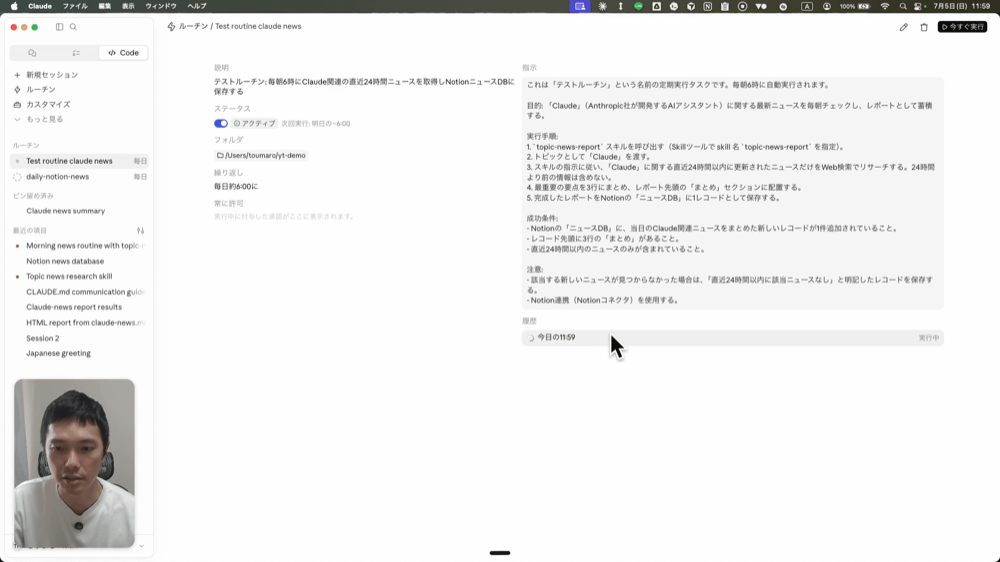This screenshot has height=562, width=1000.
Task: Open Session 2 in recent items
Action: click(43, 338)
